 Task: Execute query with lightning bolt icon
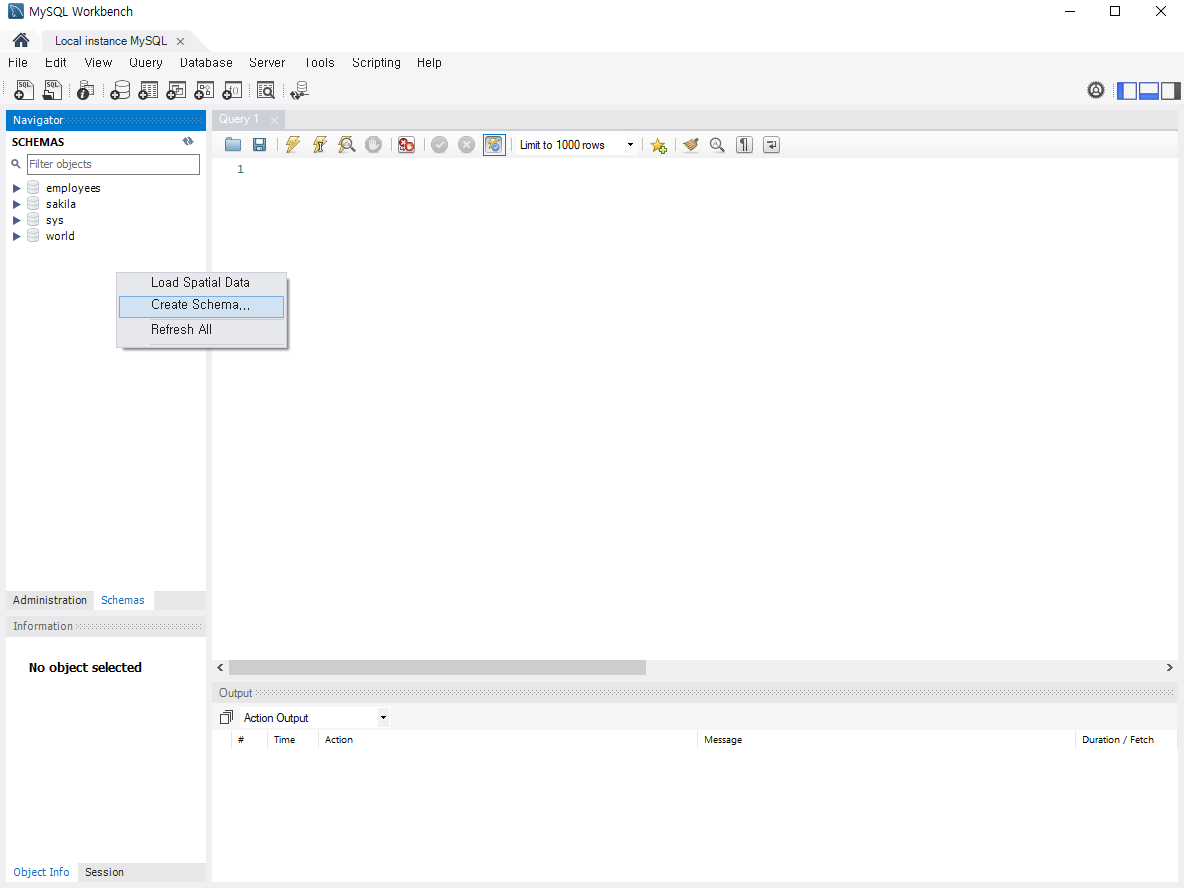tap(293, 145)
